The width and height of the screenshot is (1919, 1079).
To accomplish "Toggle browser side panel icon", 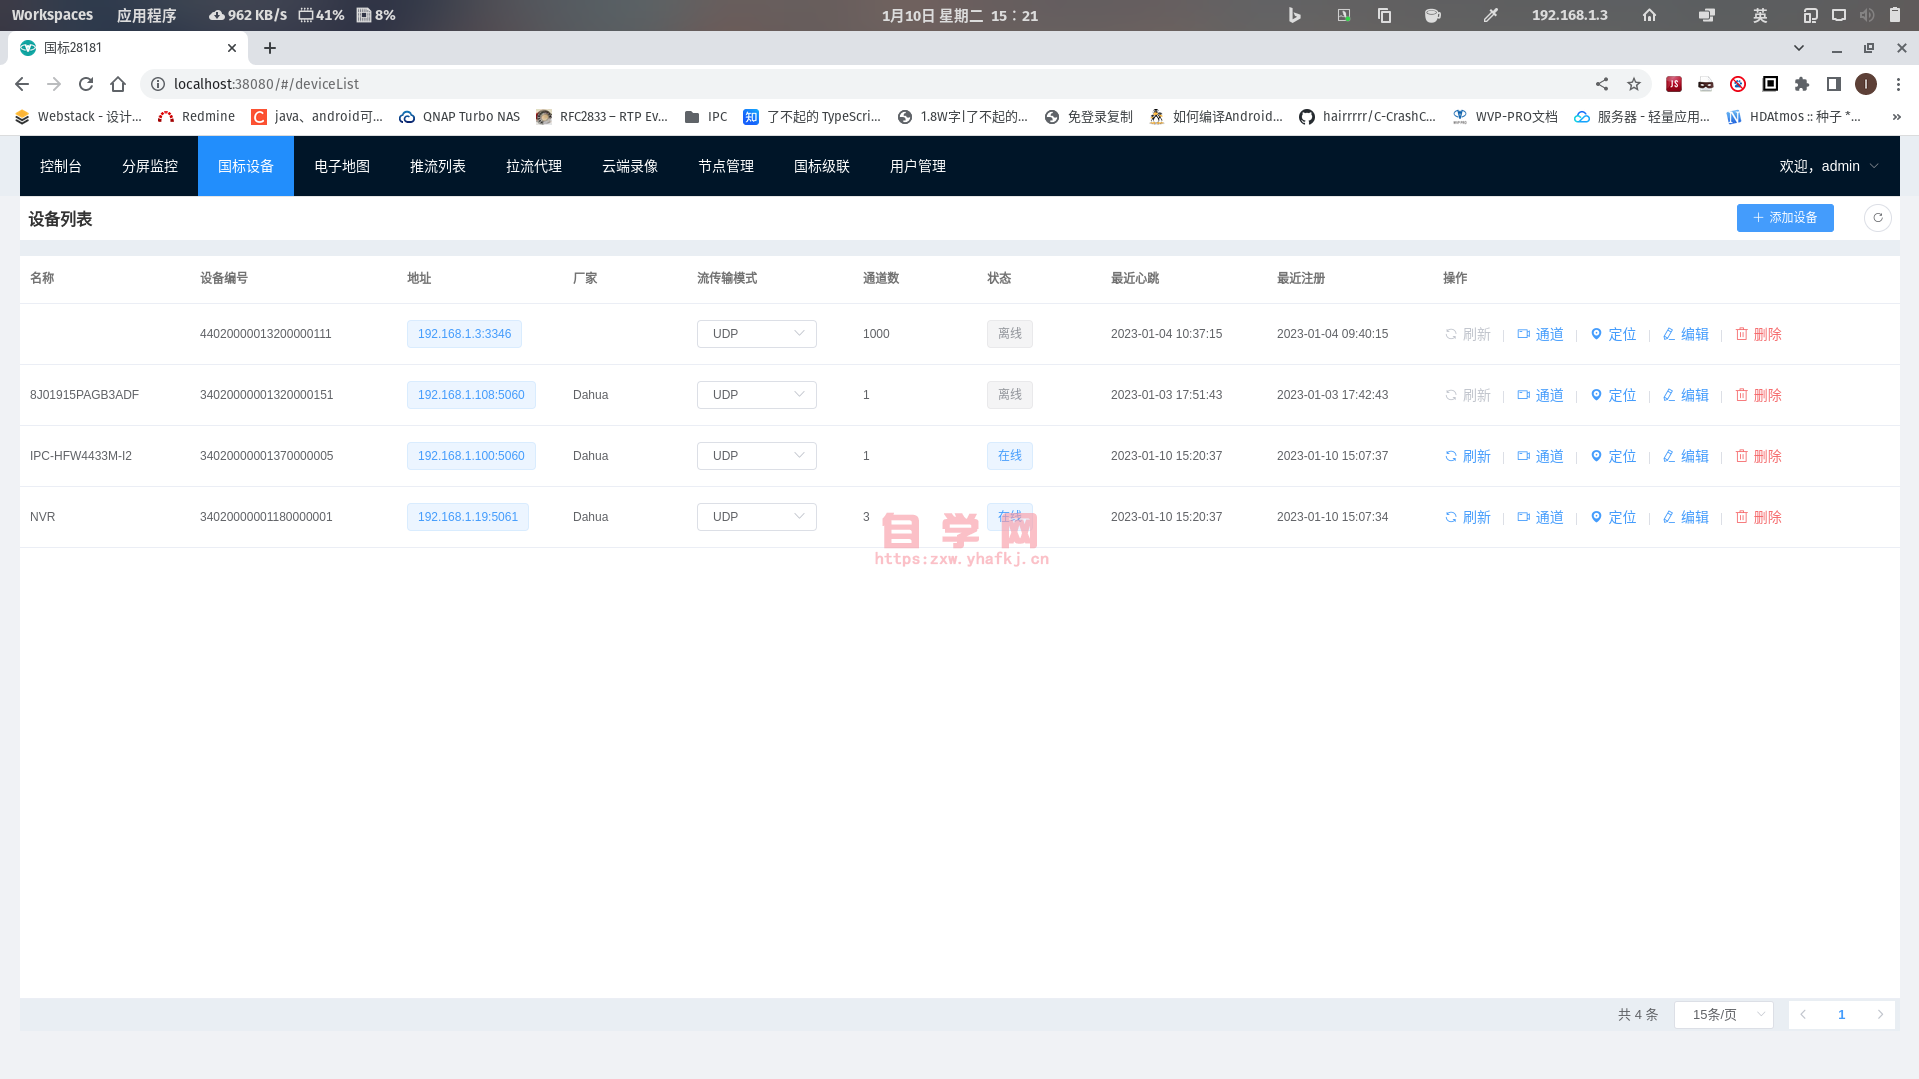I will coord(1834,84).
